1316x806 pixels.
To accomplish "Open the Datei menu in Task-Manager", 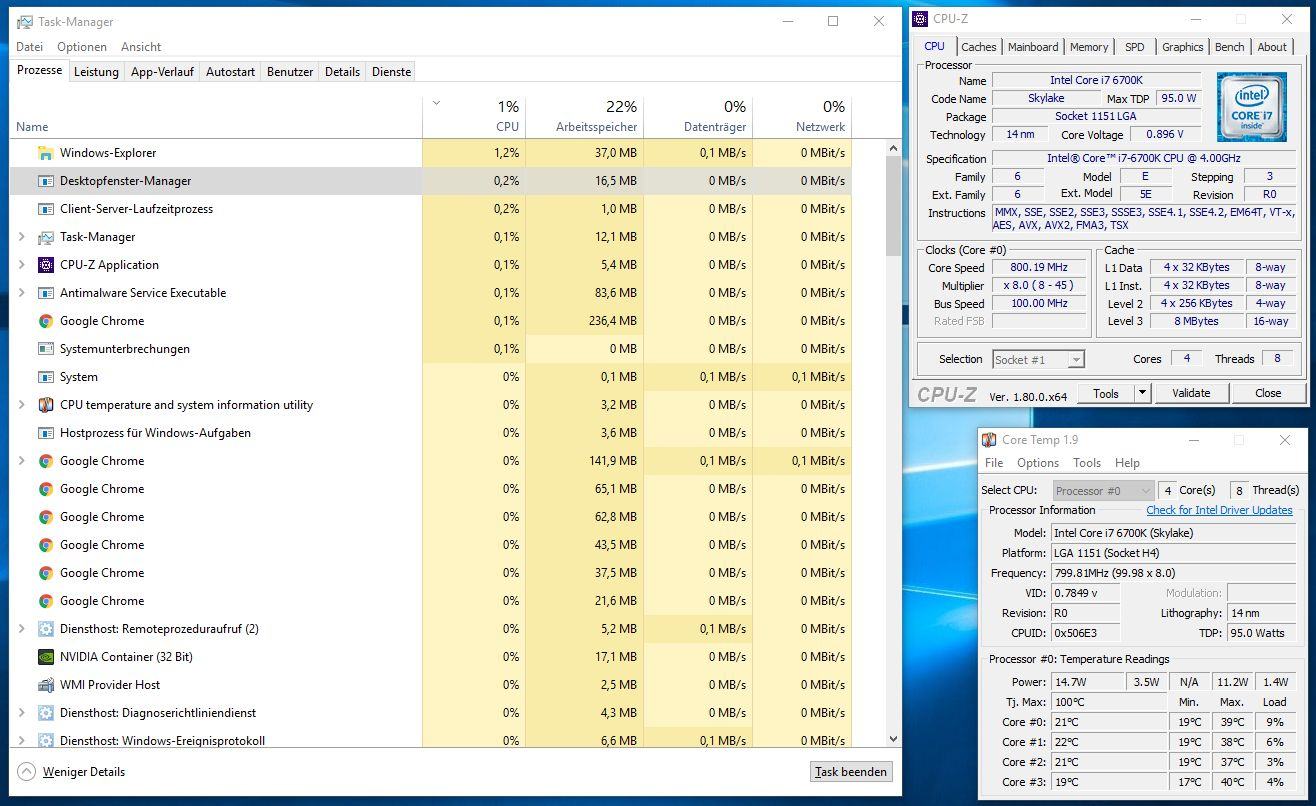I will coord(30,47).
